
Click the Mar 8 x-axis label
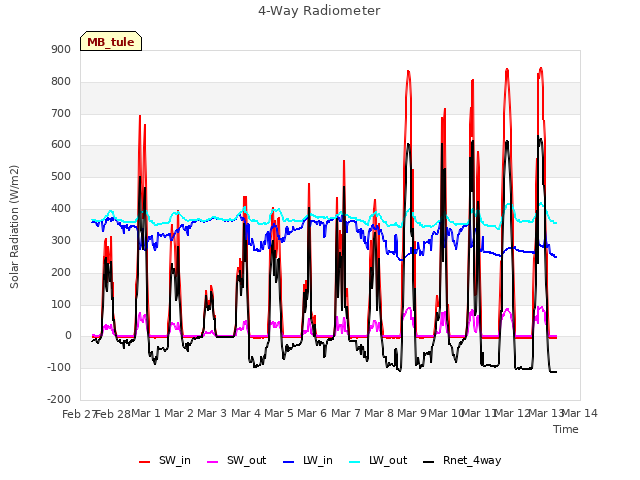(379, 413)
